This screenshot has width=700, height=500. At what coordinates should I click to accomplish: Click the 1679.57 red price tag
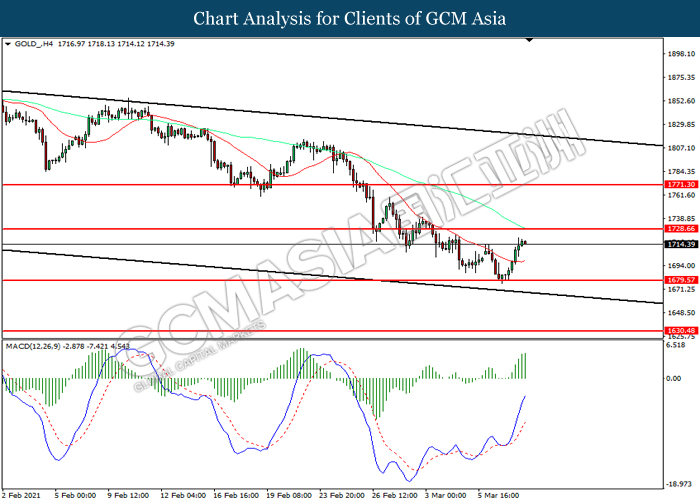coord(679,280)
